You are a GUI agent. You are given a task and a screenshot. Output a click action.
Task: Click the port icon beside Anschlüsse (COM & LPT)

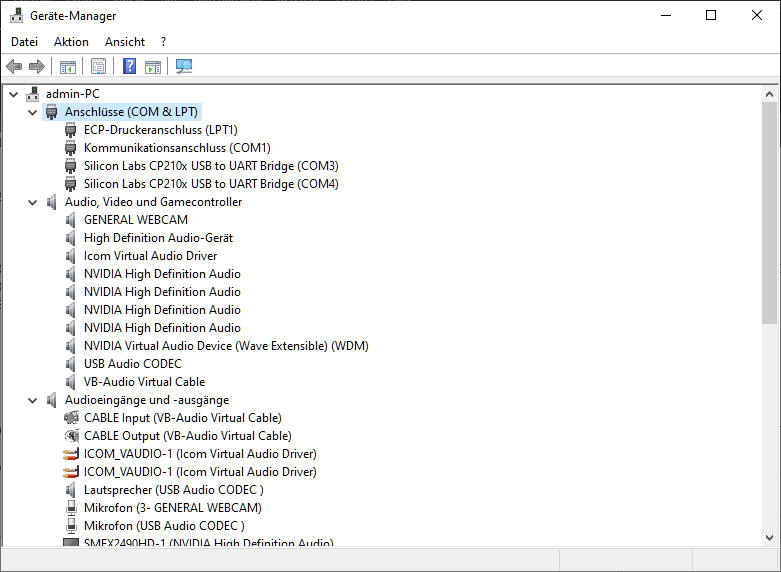point(52,112)
